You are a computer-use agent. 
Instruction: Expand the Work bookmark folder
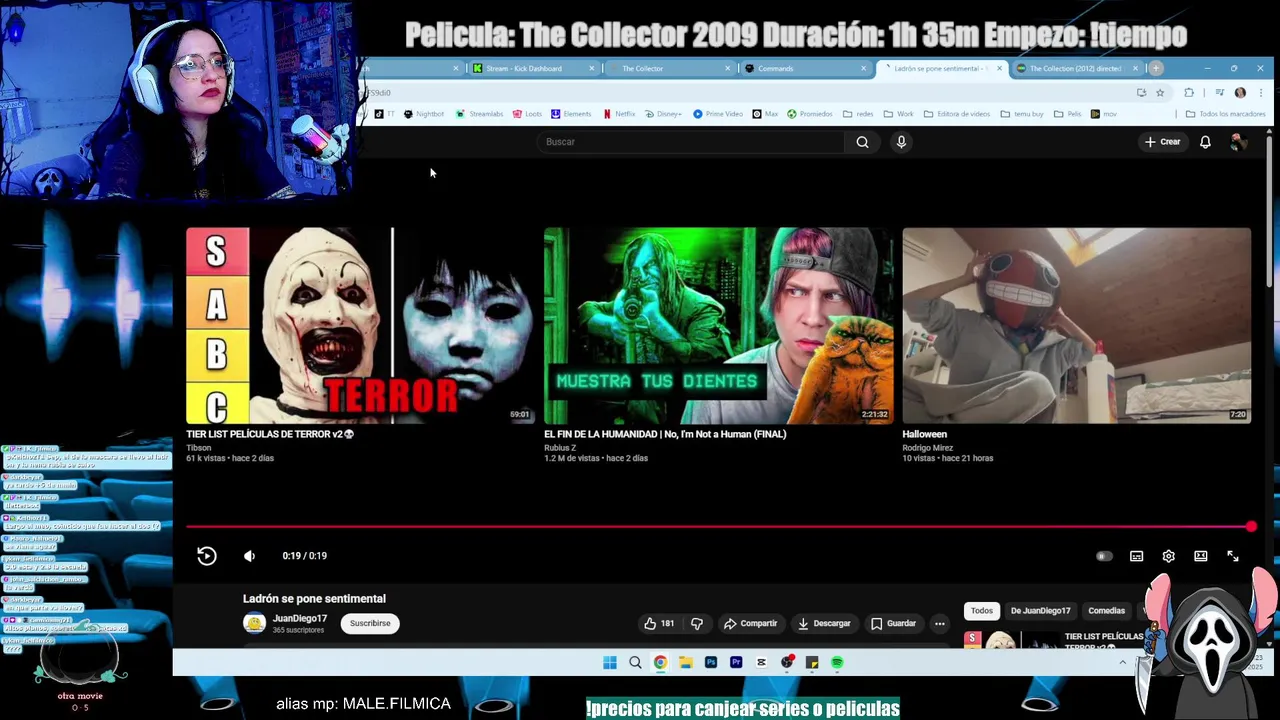point(898,114)
